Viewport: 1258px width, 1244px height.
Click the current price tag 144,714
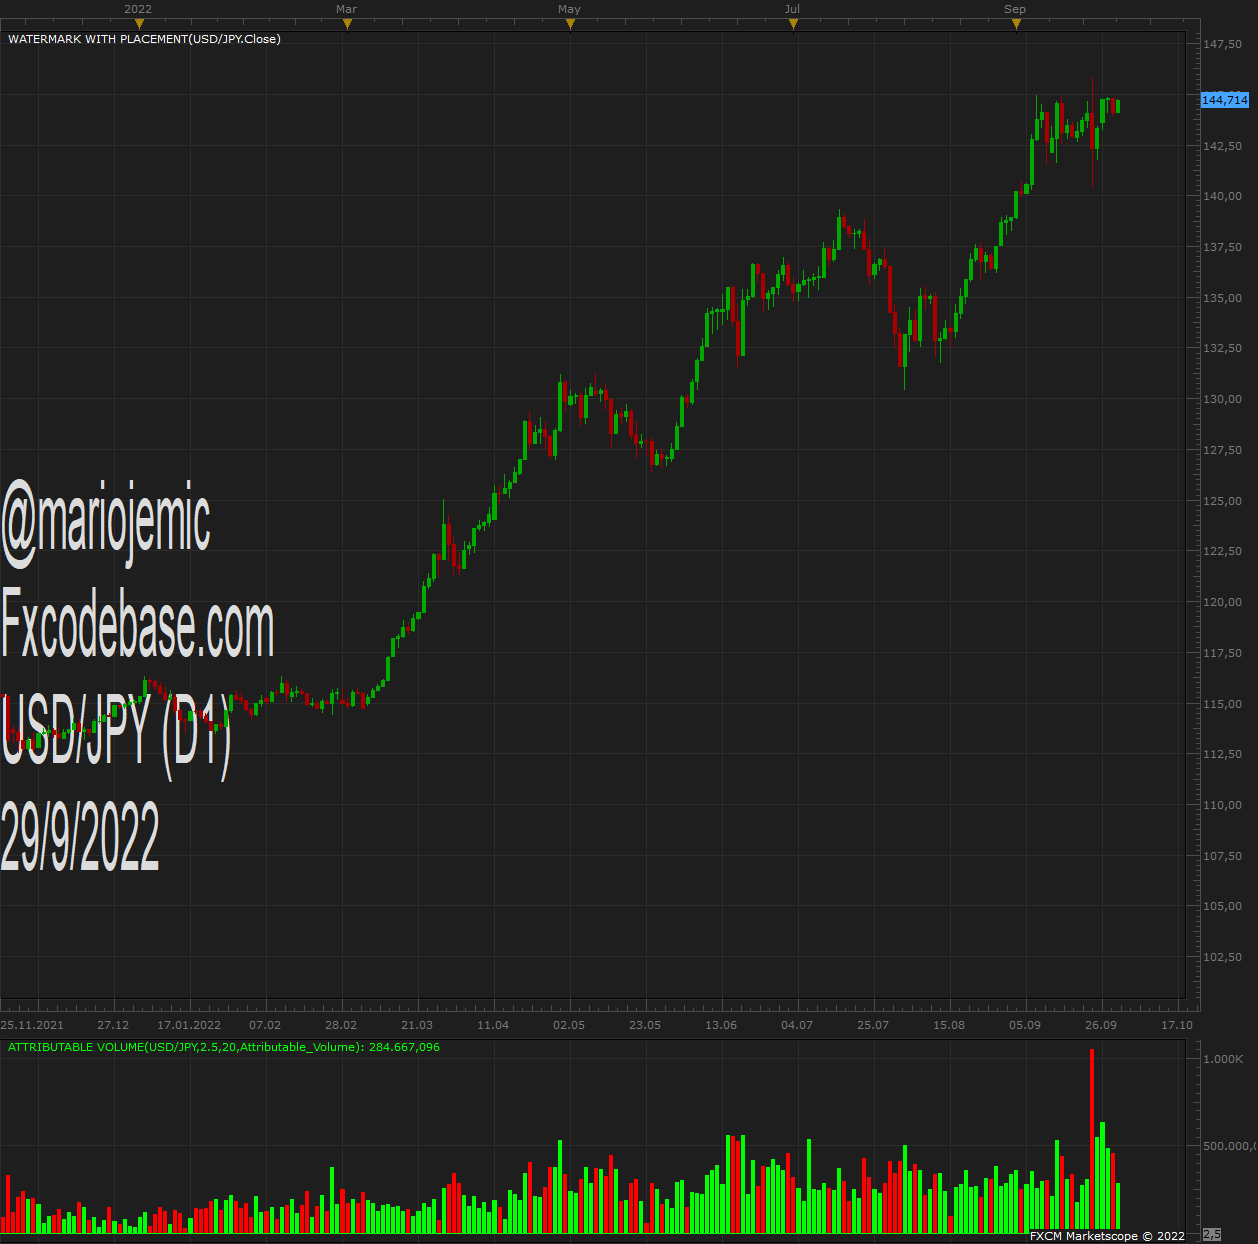point(1224,100)
